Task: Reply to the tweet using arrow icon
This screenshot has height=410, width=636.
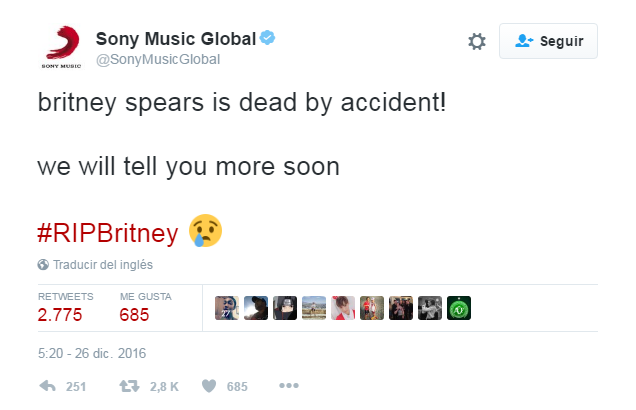Action: pos(47,386)
